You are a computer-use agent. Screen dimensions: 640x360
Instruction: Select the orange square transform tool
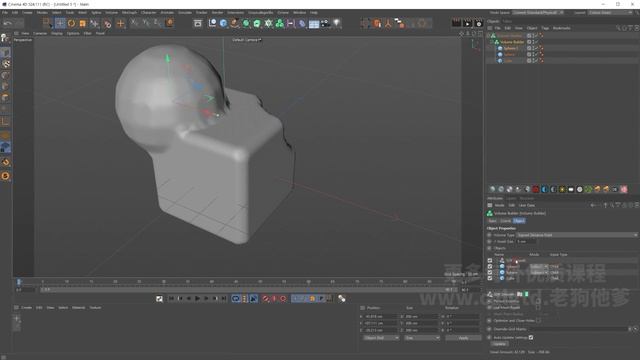coord(83,23)
